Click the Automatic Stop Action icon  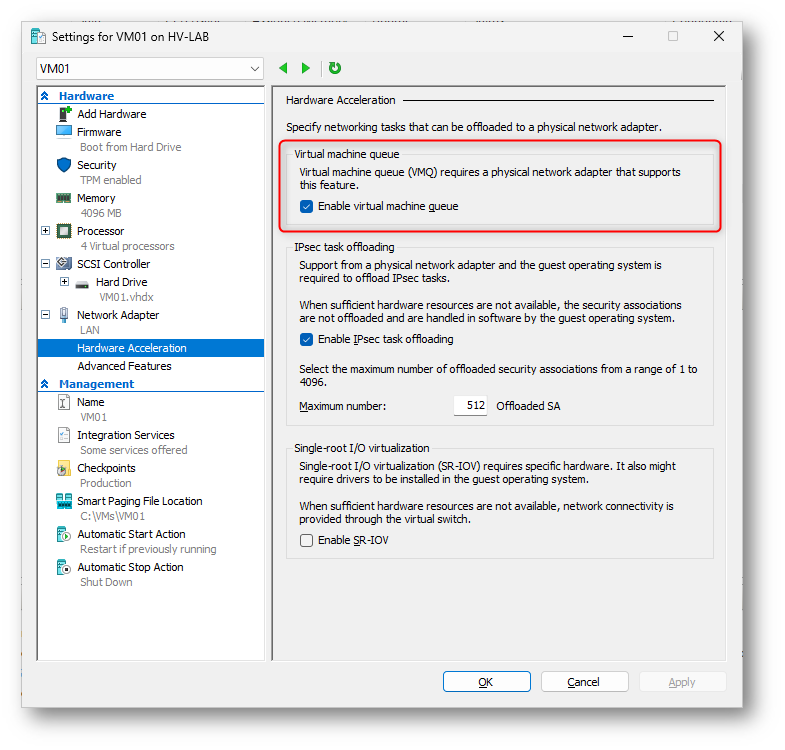click(64, 567)
